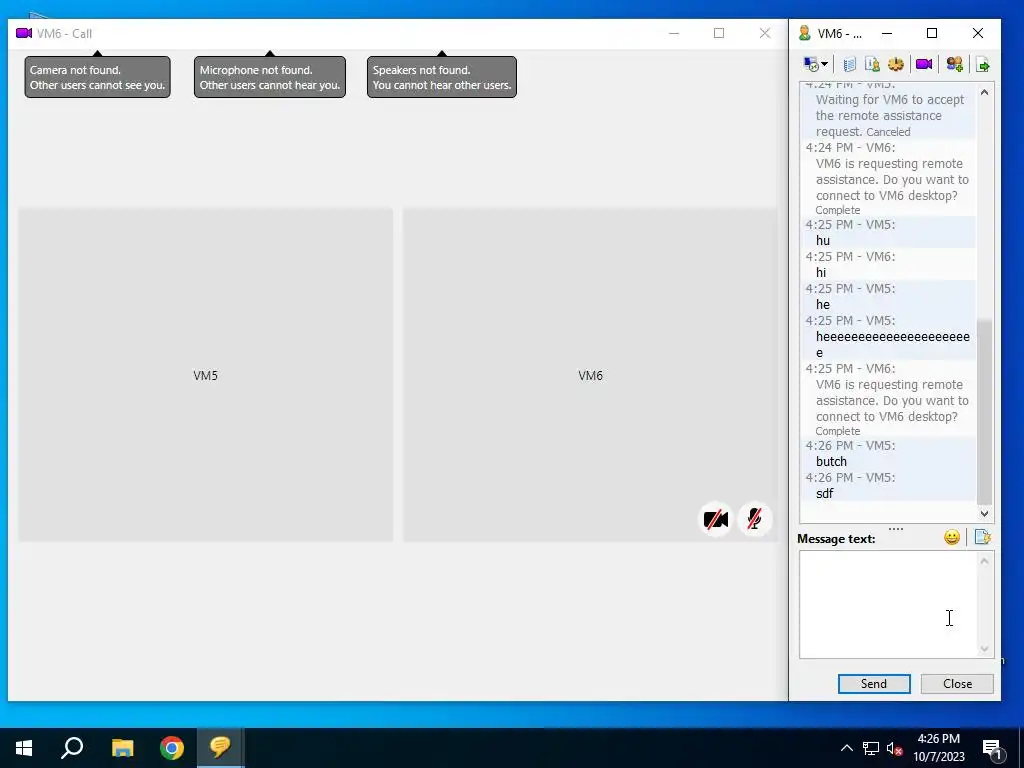Click the 'hu' message from VM5
The image size is (1024, 768).
coord(823,241)
